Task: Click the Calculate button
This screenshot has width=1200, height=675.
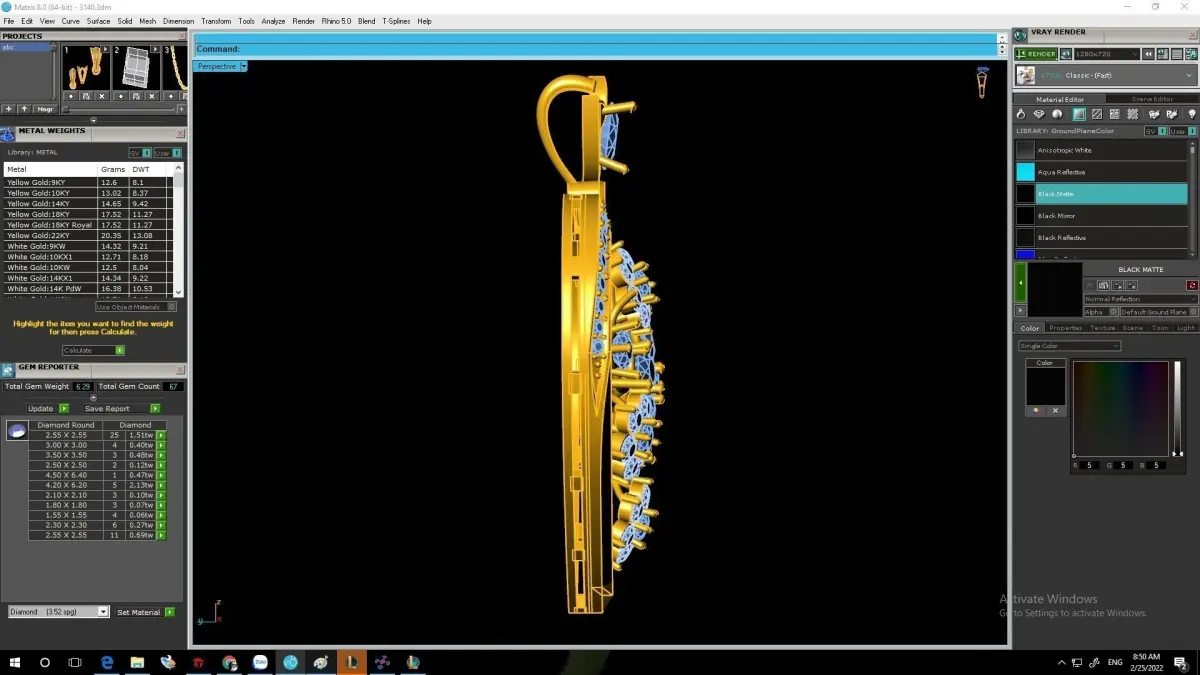Action: coord(93,350)
